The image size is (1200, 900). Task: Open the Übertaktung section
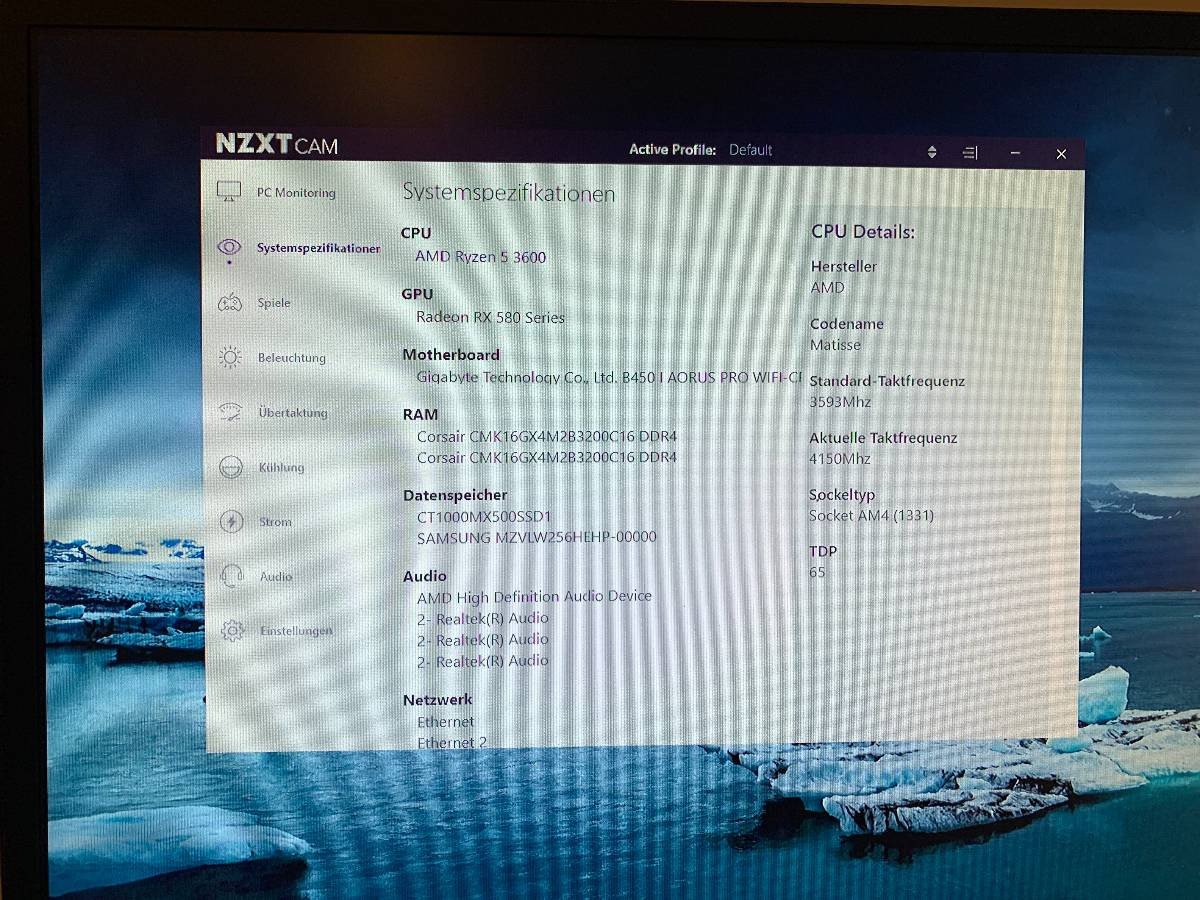click(293, 413)
